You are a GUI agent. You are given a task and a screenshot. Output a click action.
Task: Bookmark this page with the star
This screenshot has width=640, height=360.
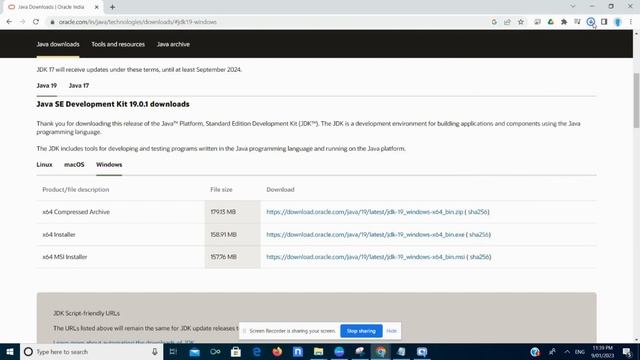click(x=521, y=22)
